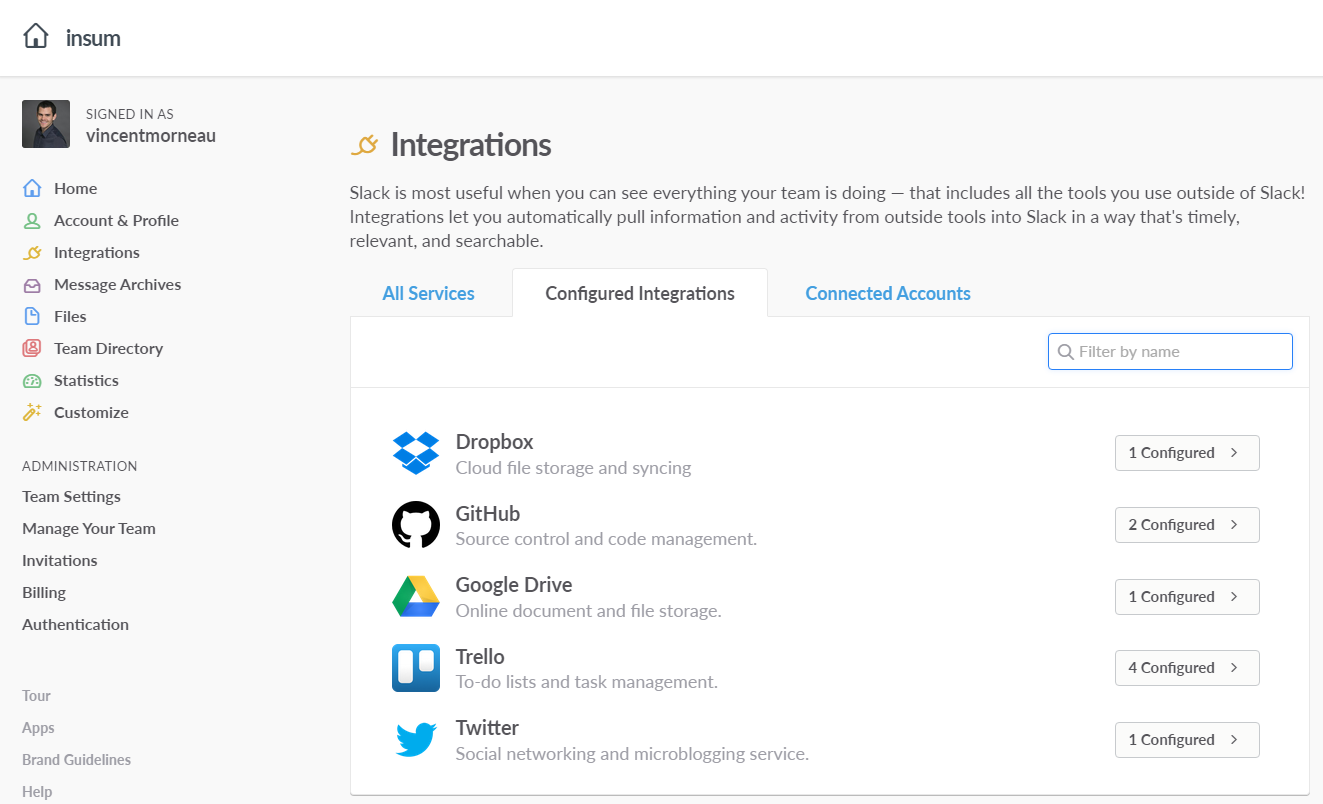Click the Integrations plug icon in sidebar
Viewport: 1323px width, 804px height.
pyautogui.click(x=33, y=252)
